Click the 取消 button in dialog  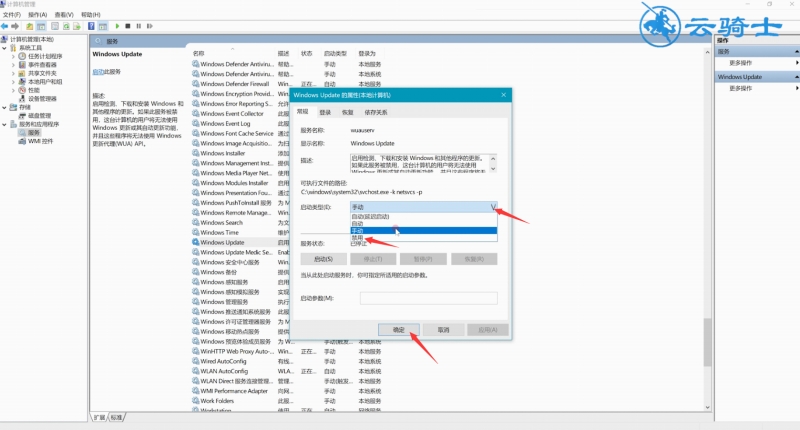443,330
